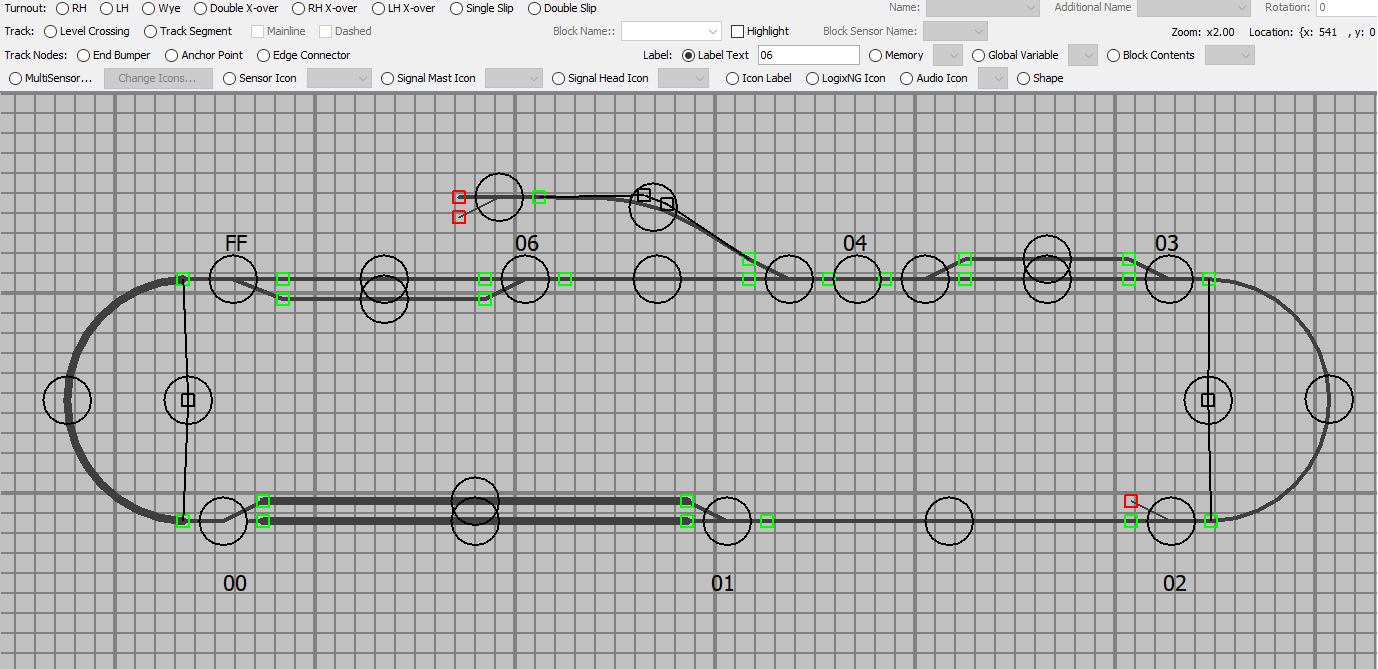Click the 04 label on the track
Image resolution: width=1378 pixels, height=669 pixels.
pyautogui.click(x=855, y=243)
